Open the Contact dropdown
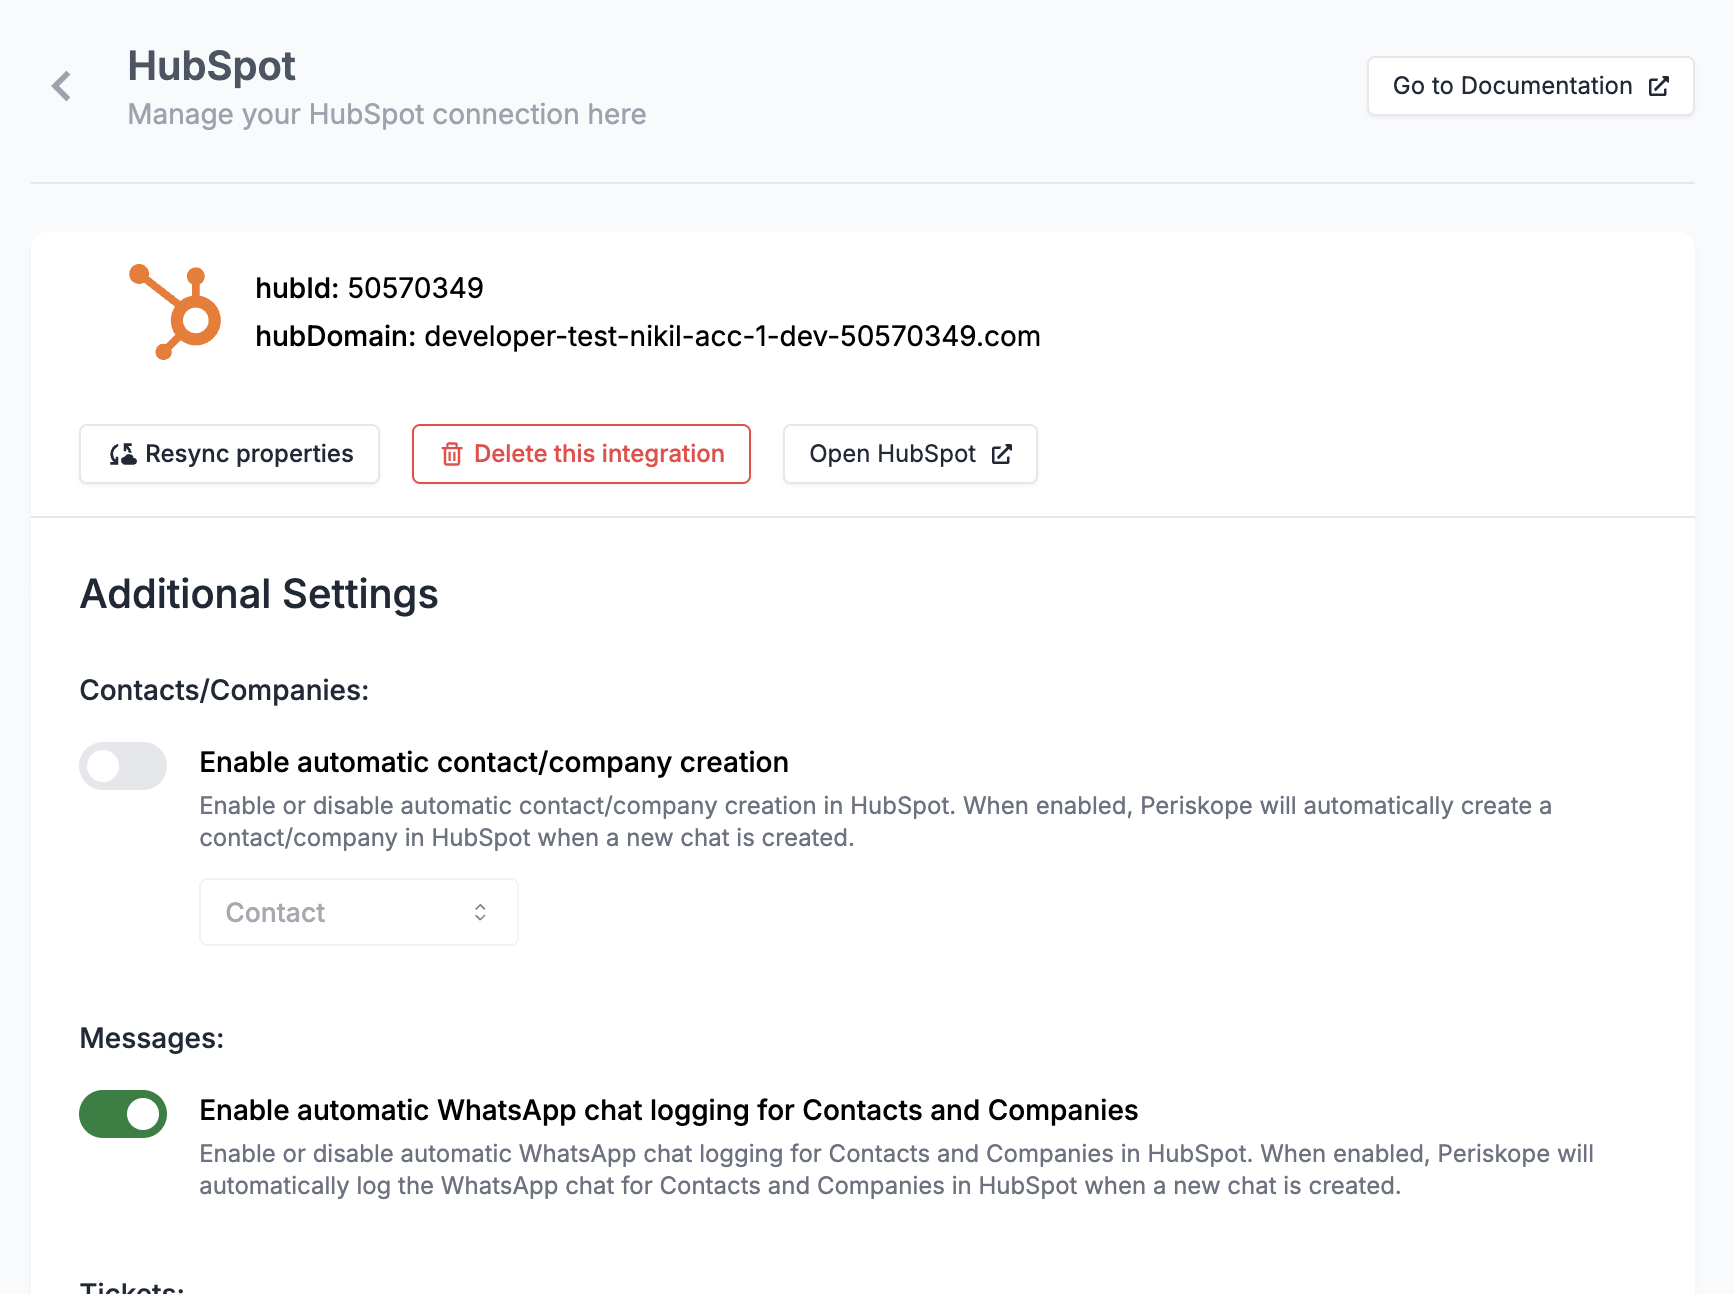 pos(359,912)
